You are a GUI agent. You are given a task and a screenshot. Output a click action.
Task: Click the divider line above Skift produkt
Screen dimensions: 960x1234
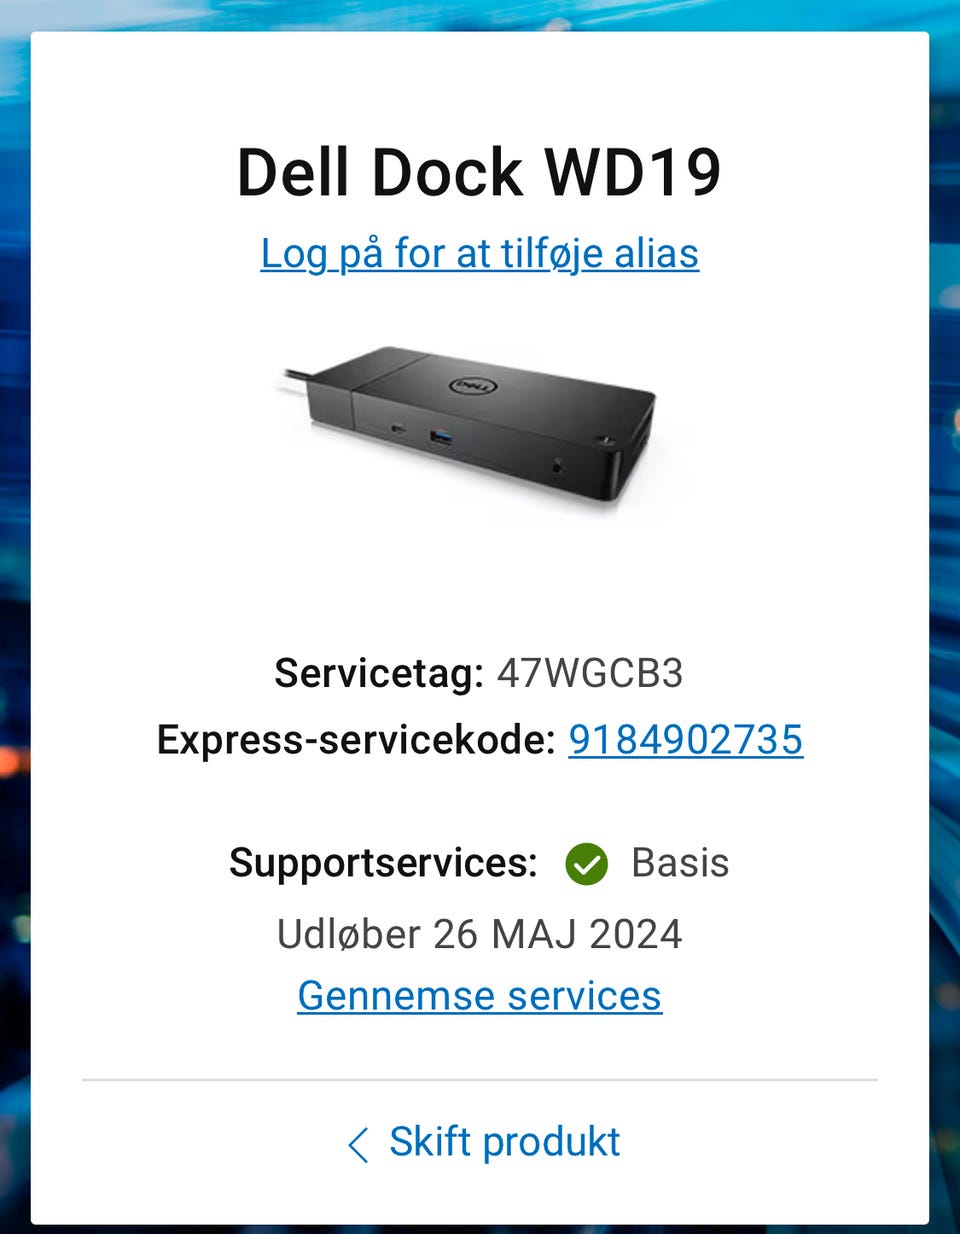pyautogui.click(x=480, y=1080)
